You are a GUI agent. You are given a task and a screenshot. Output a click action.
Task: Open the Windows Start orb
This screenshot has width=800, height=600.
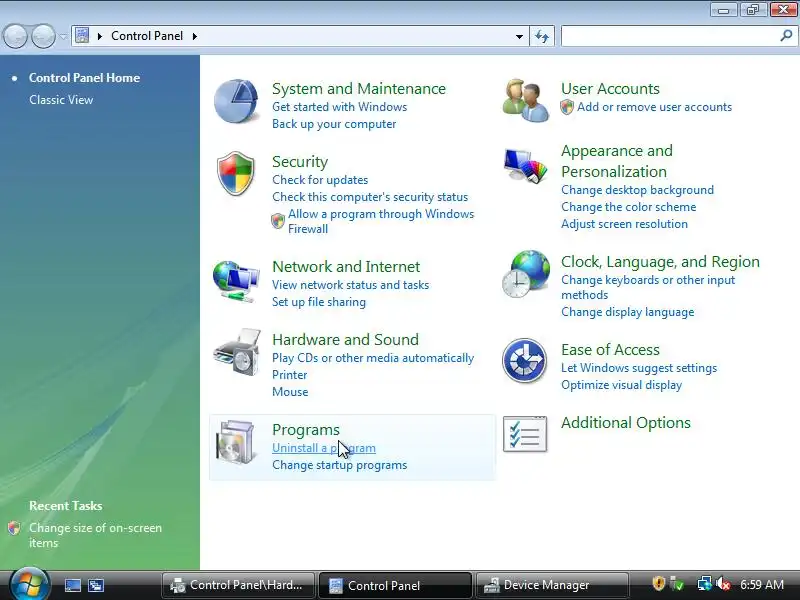[30, 584]
